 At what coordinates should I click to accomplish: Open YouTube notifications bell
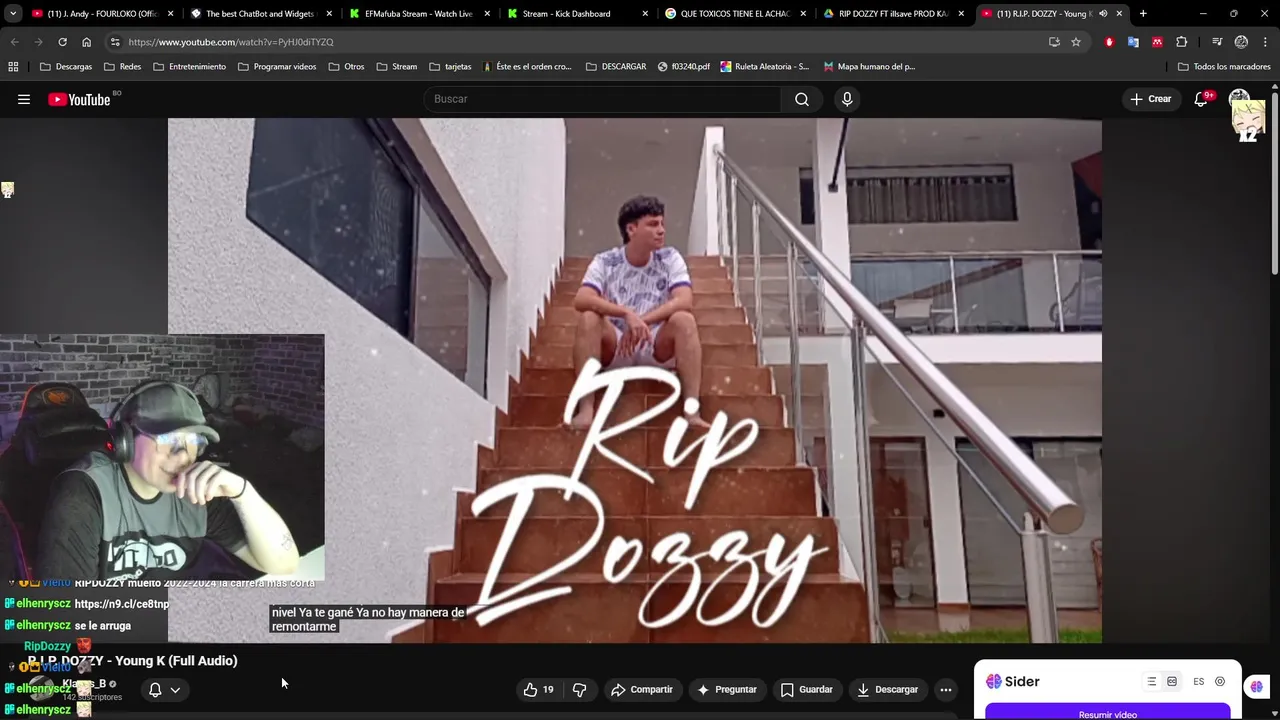click(1202, 99)
